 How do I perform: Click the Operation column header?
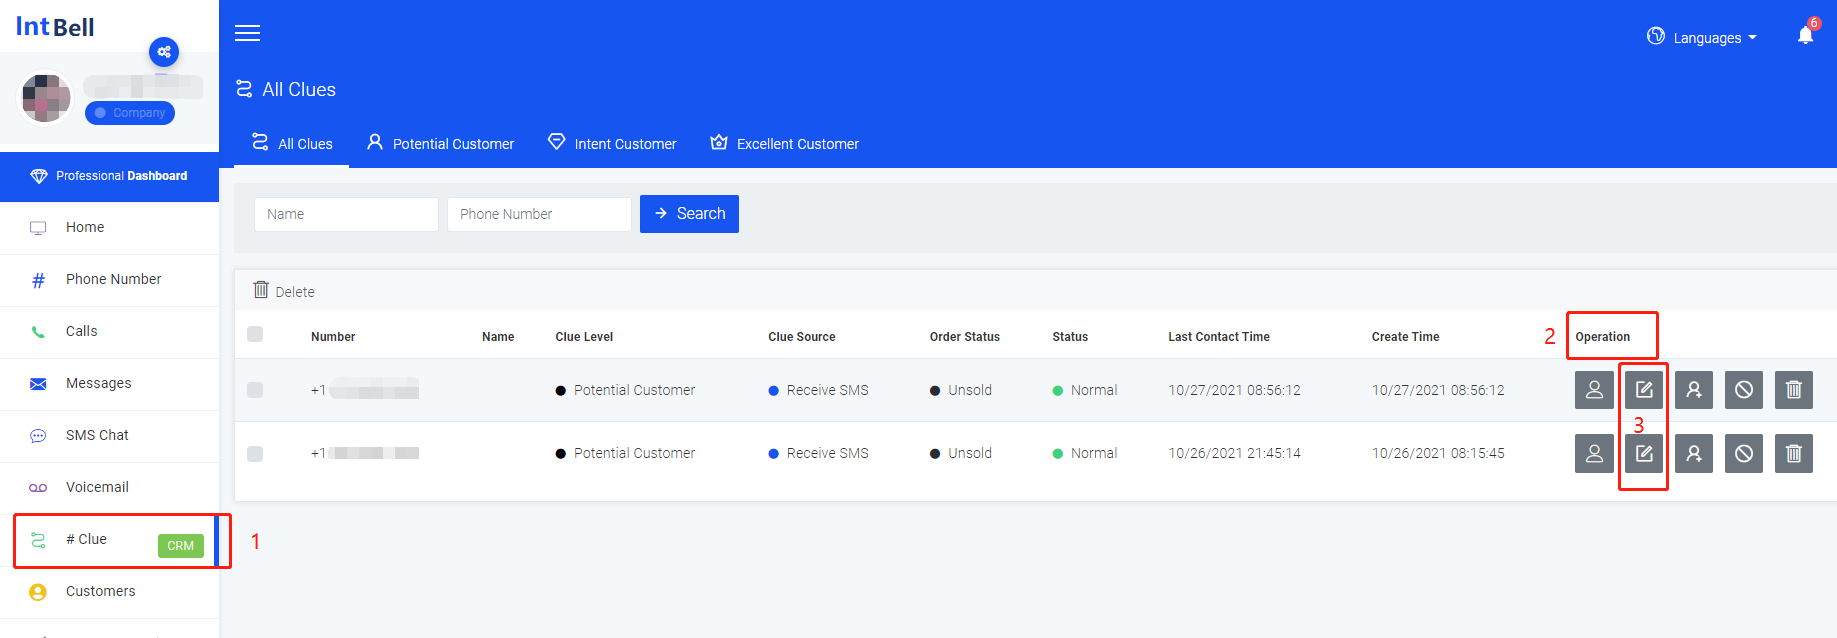(1603, 337)
